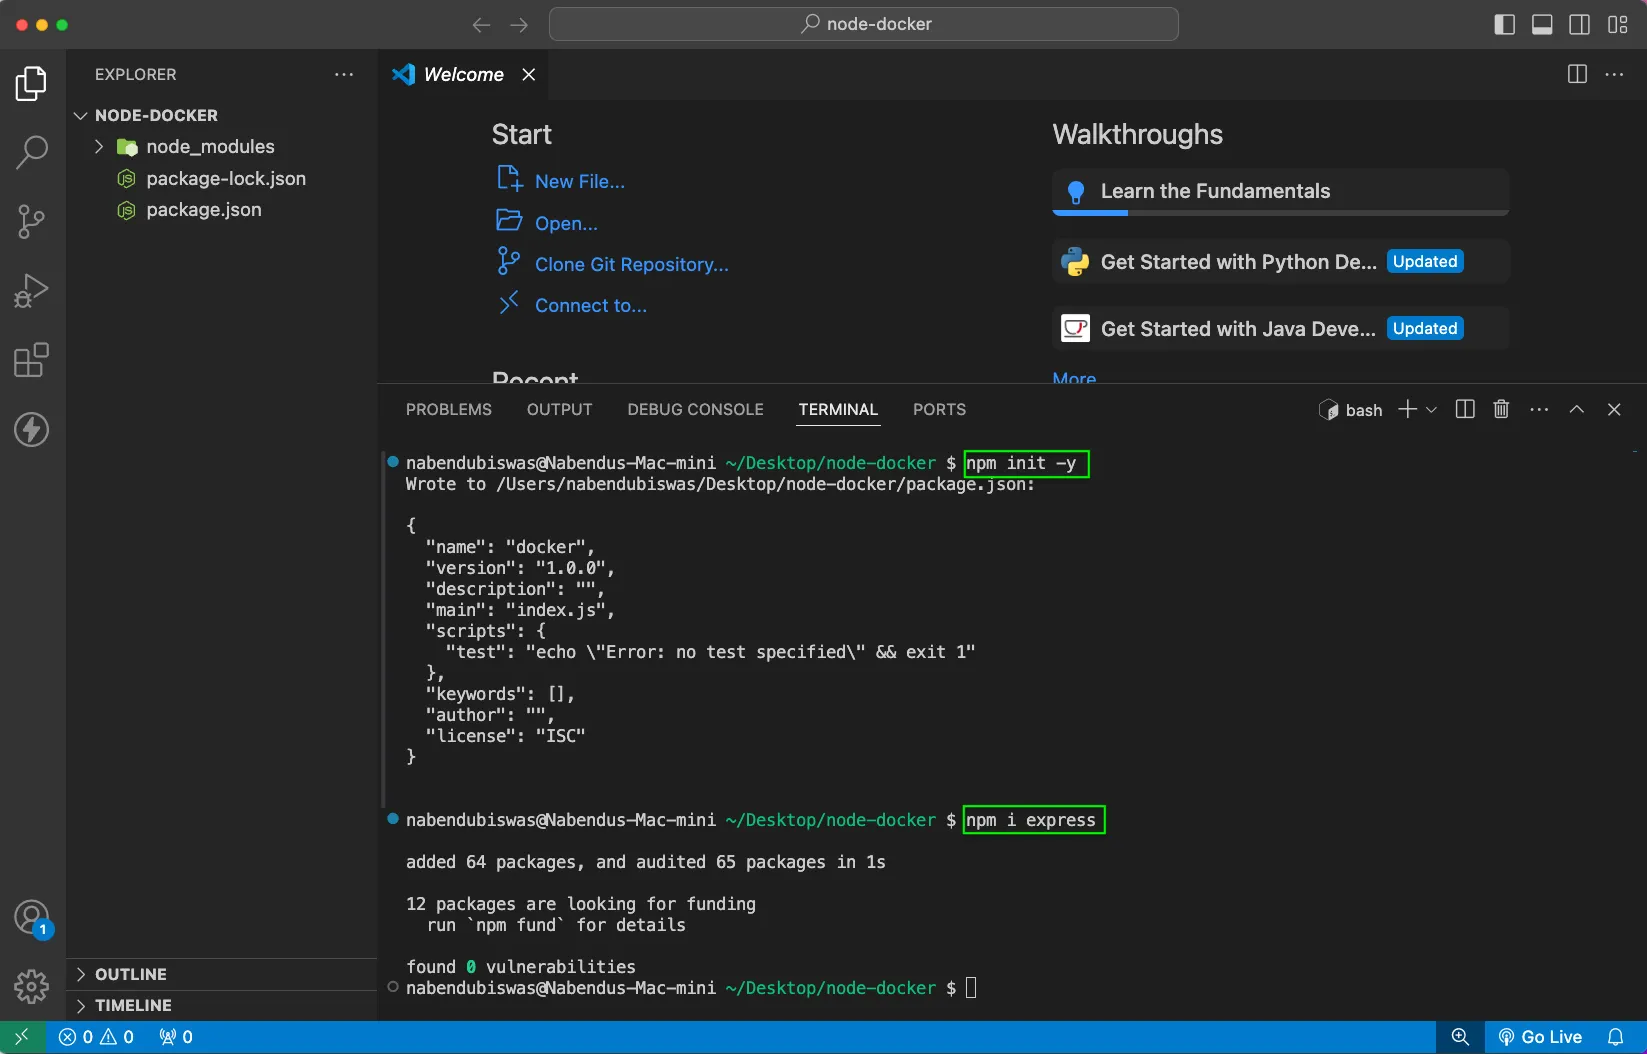Switch to the PORTS panel tab
The width and height of the screenshot is (1647, 1054).
939,409
